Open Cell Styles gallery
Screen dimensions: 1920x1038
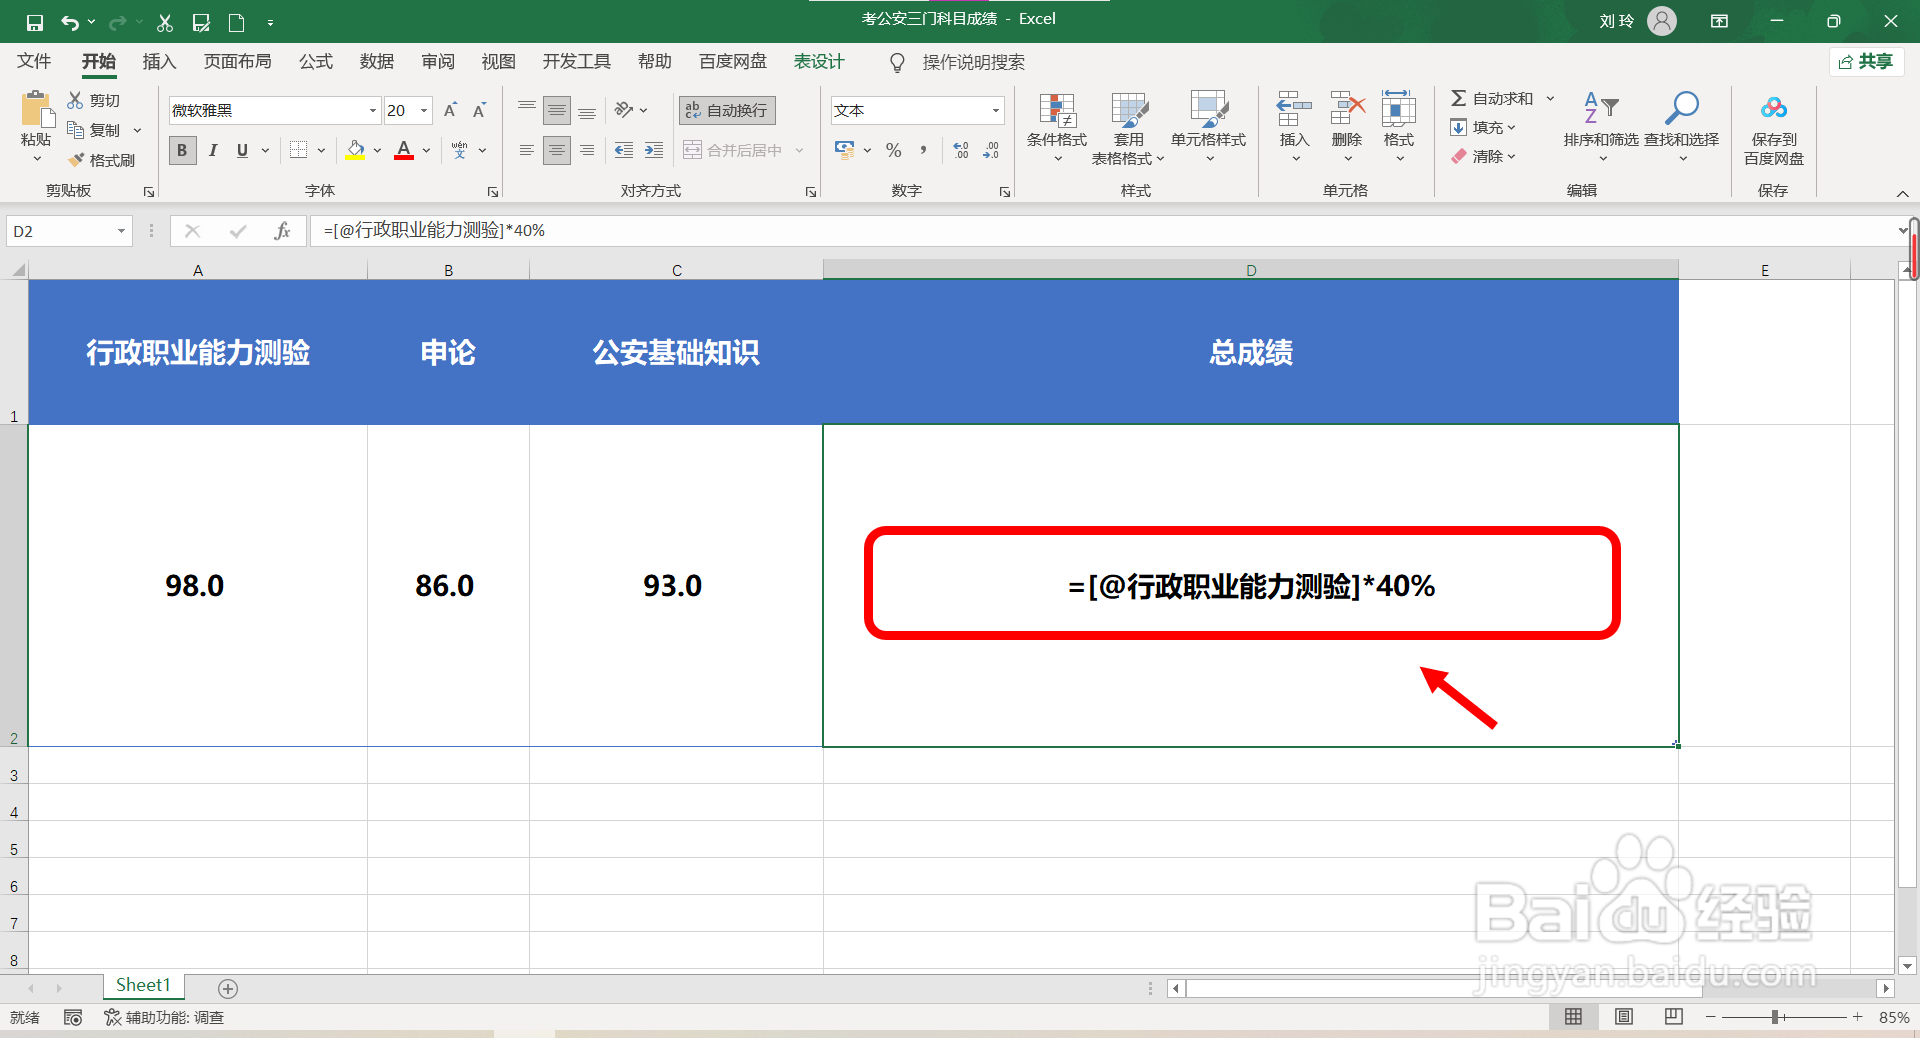(1208, 128)
